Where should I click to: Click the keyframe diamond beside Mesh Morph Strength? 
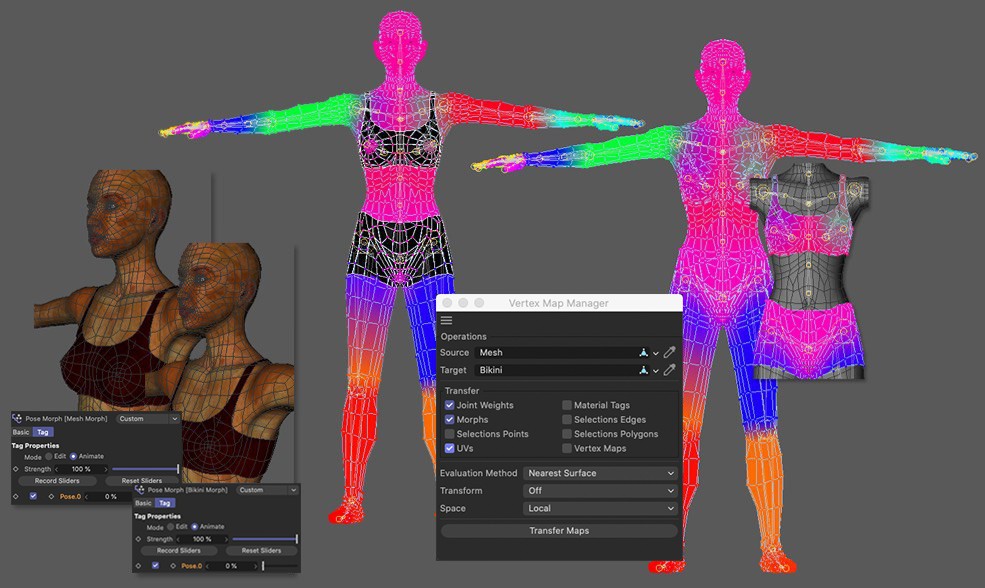coord(15,469)
